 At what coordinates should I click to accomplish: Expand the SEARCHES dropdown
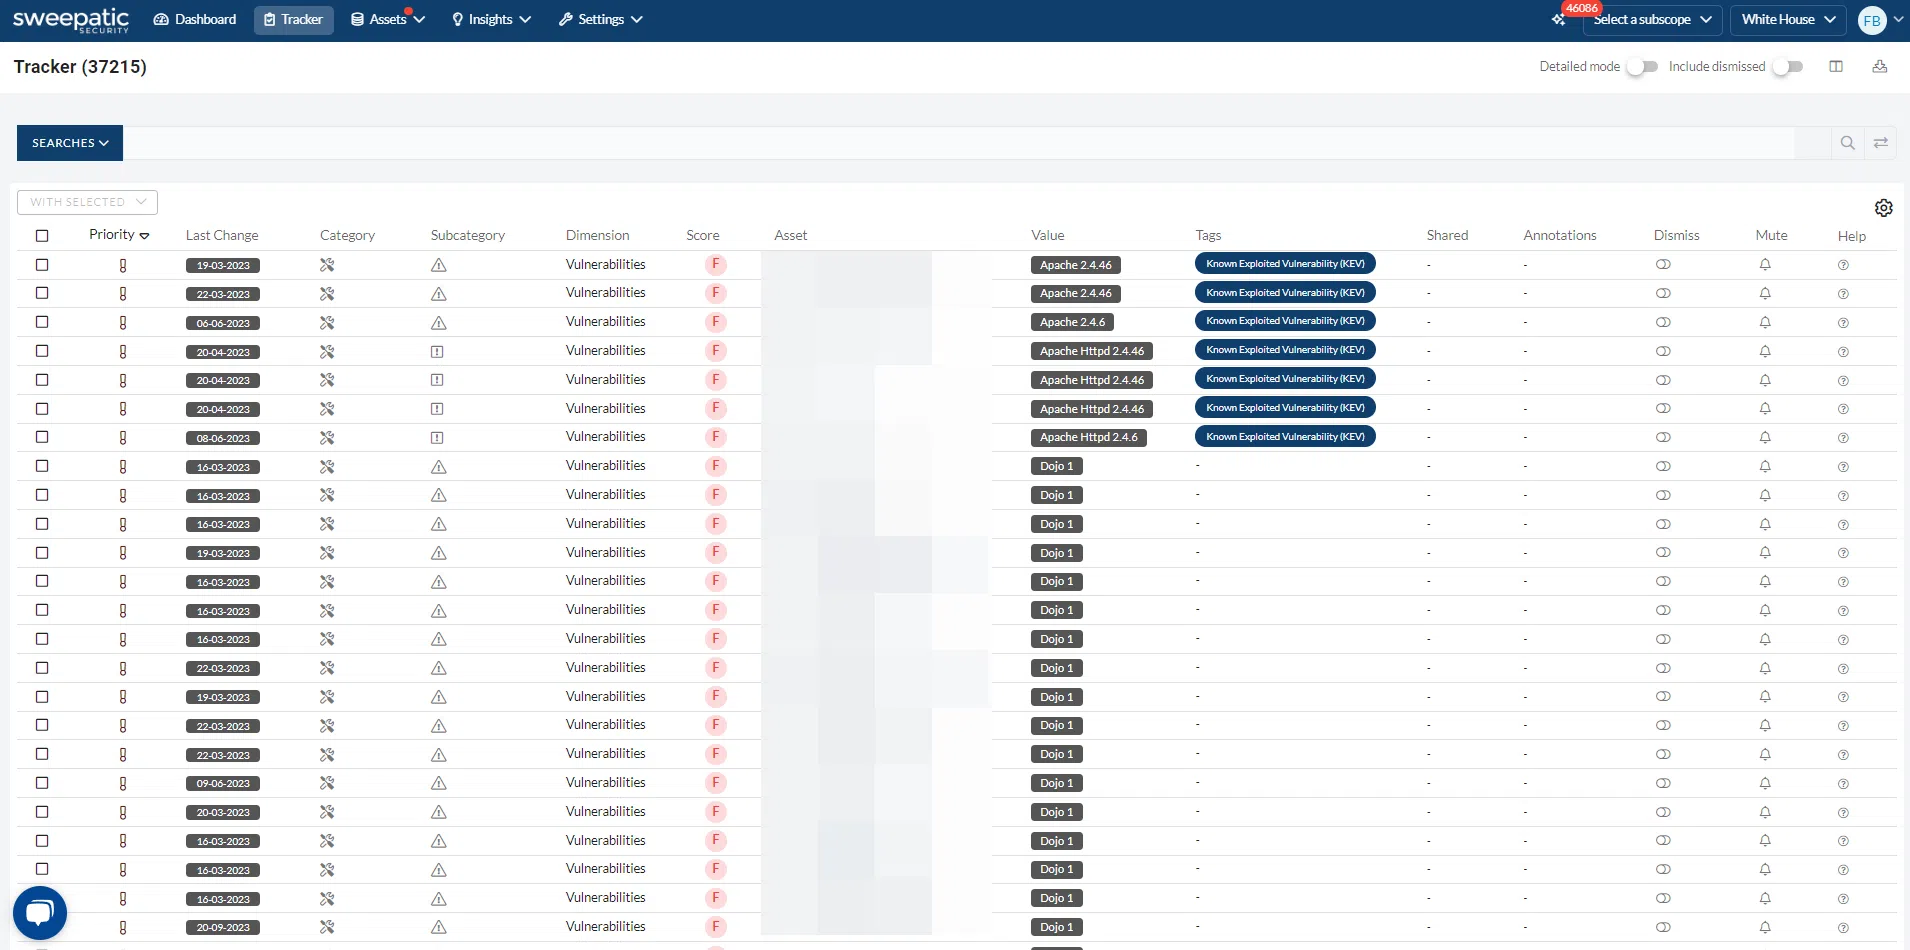tap(70, 143)
